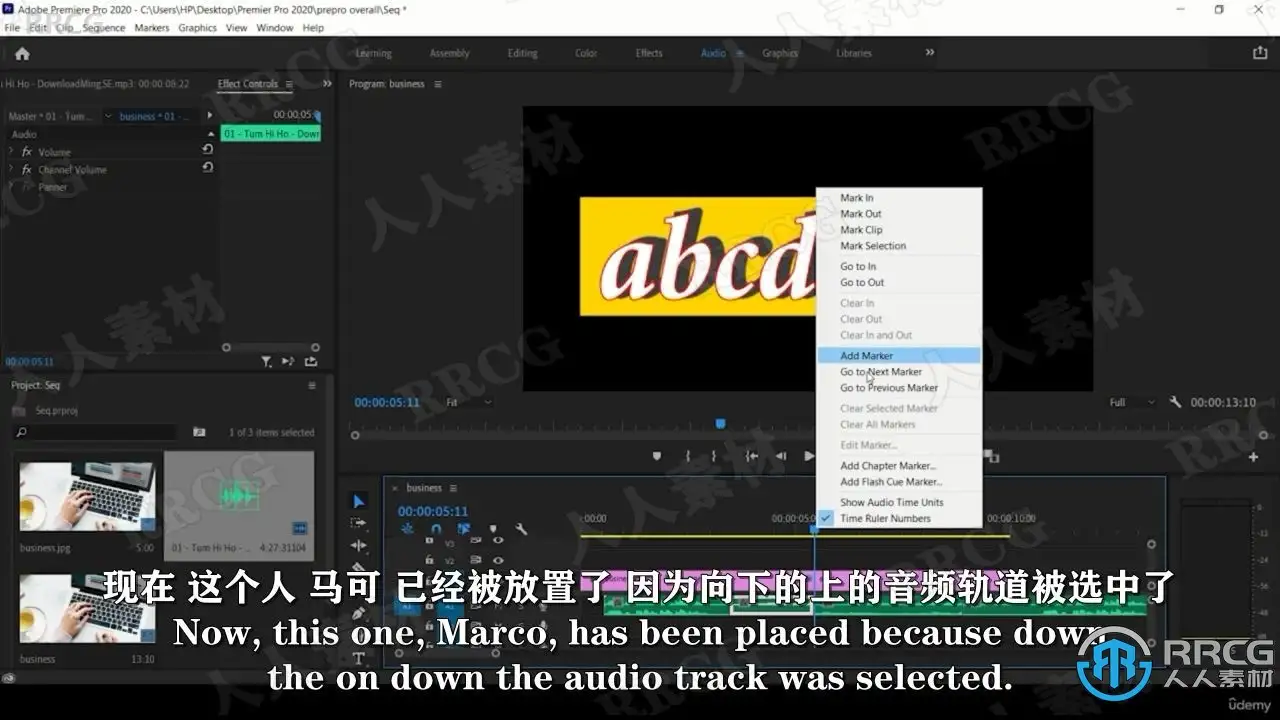Reset the Channel Volume effect
1280x720 pixels.
pyautogui.click(x=207, y=168)
